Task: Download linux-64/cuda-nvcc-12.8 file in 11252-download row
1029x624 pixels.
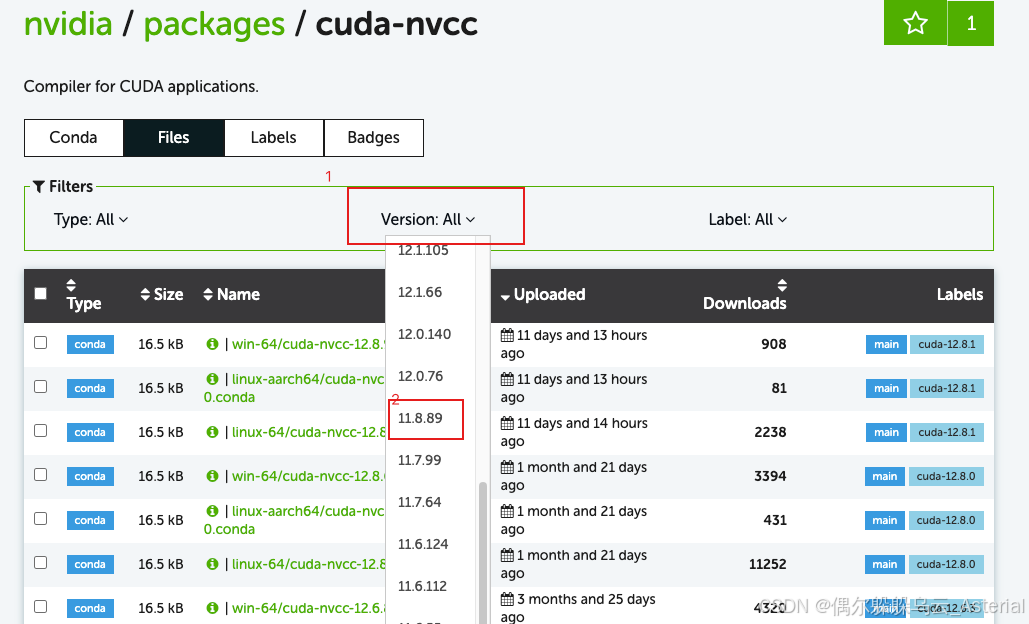Action: pos(308,564)
